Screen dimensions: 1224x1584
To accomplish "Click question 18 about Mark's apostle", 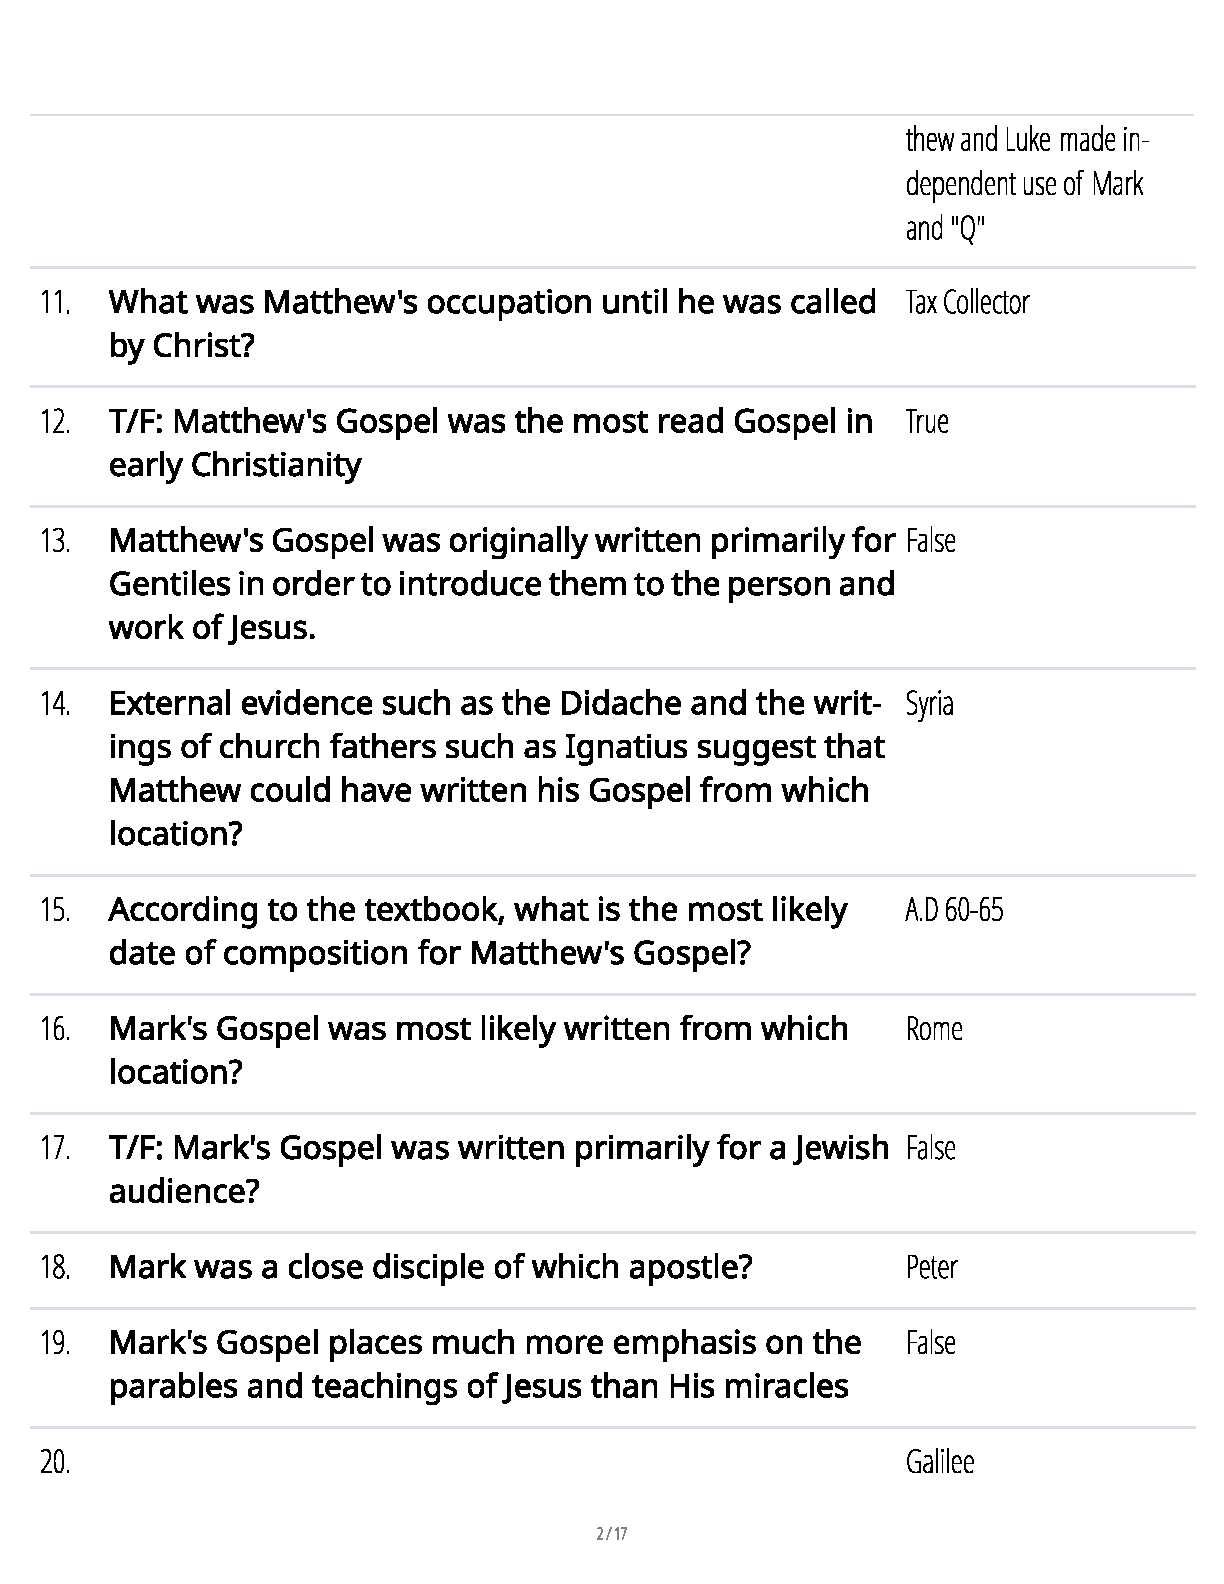I will 430,1267.
